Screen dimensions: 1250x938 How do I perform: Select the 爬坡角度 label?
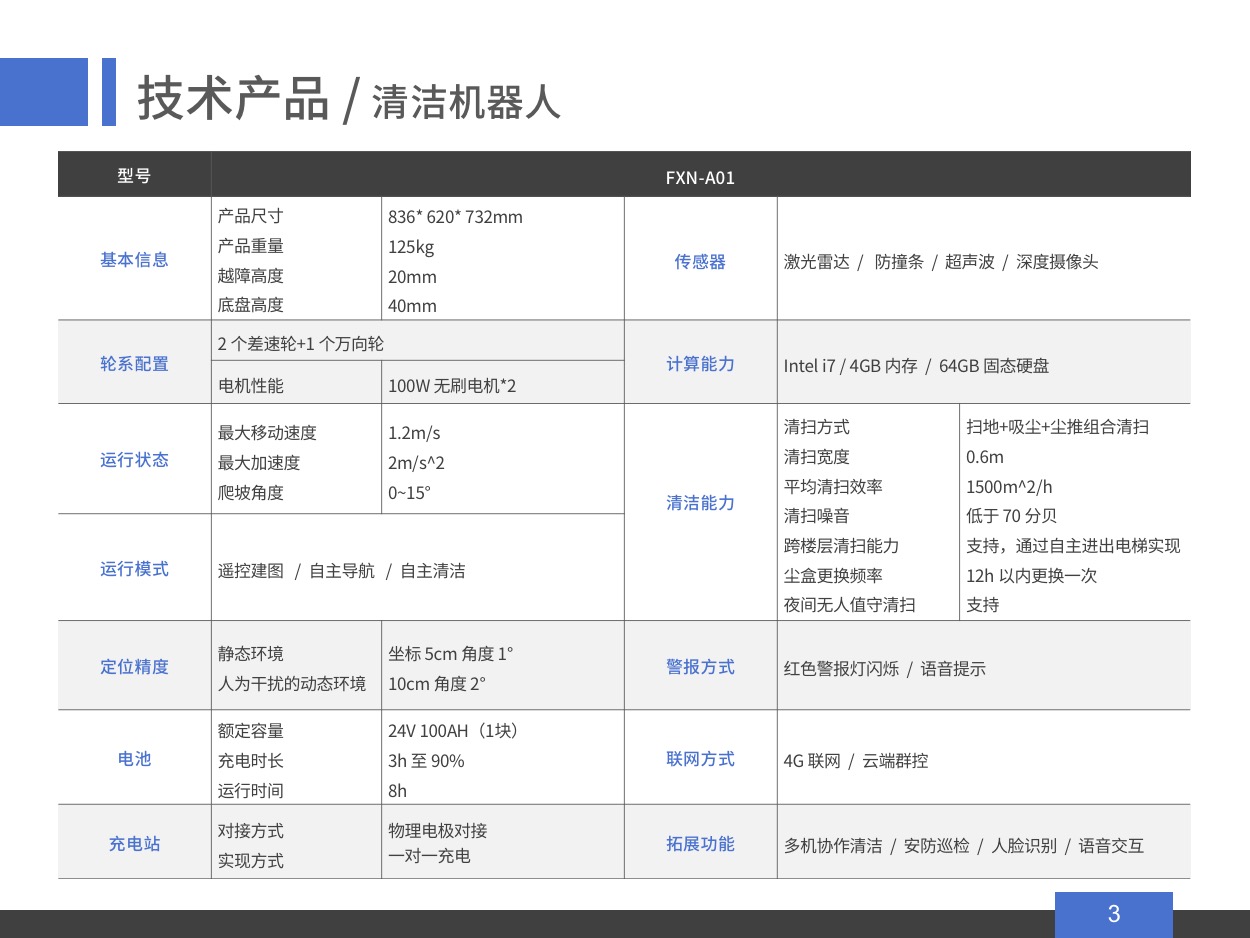point(251,493)
